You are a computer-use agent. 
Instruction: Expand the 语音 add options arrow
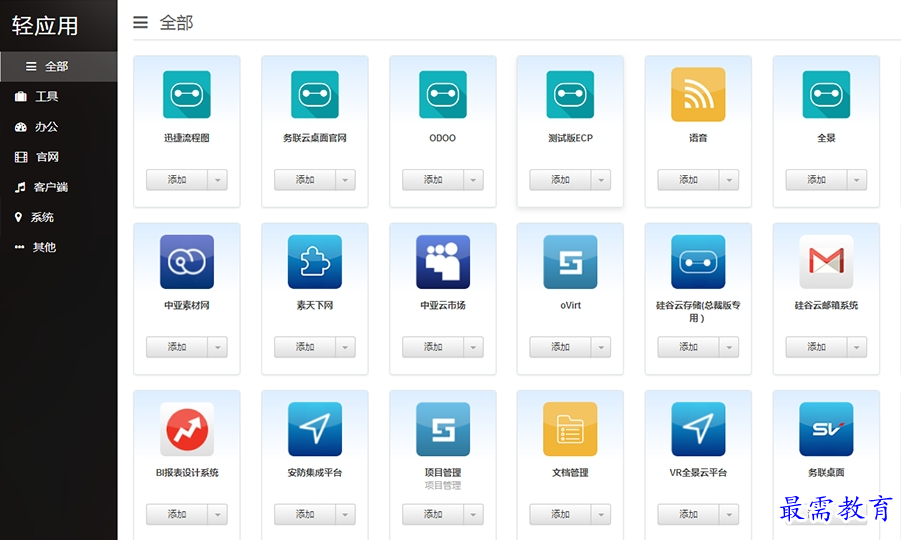pyautogui.click(x=729, y=180)
